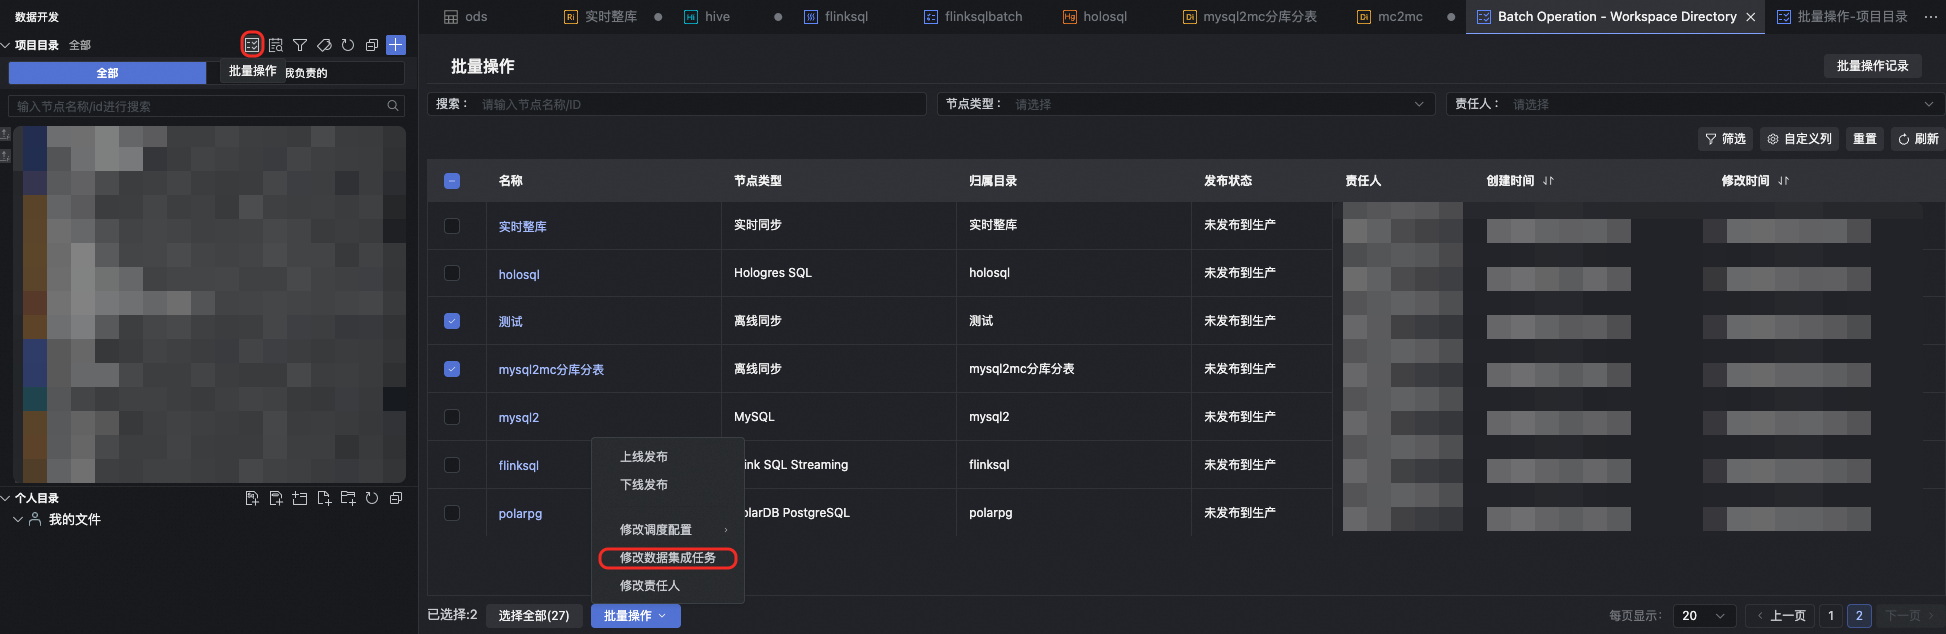The height and width of the screenshot is (634, 1946).
Task: Open the page size 20 dropdown
Action: [1704, 616]
